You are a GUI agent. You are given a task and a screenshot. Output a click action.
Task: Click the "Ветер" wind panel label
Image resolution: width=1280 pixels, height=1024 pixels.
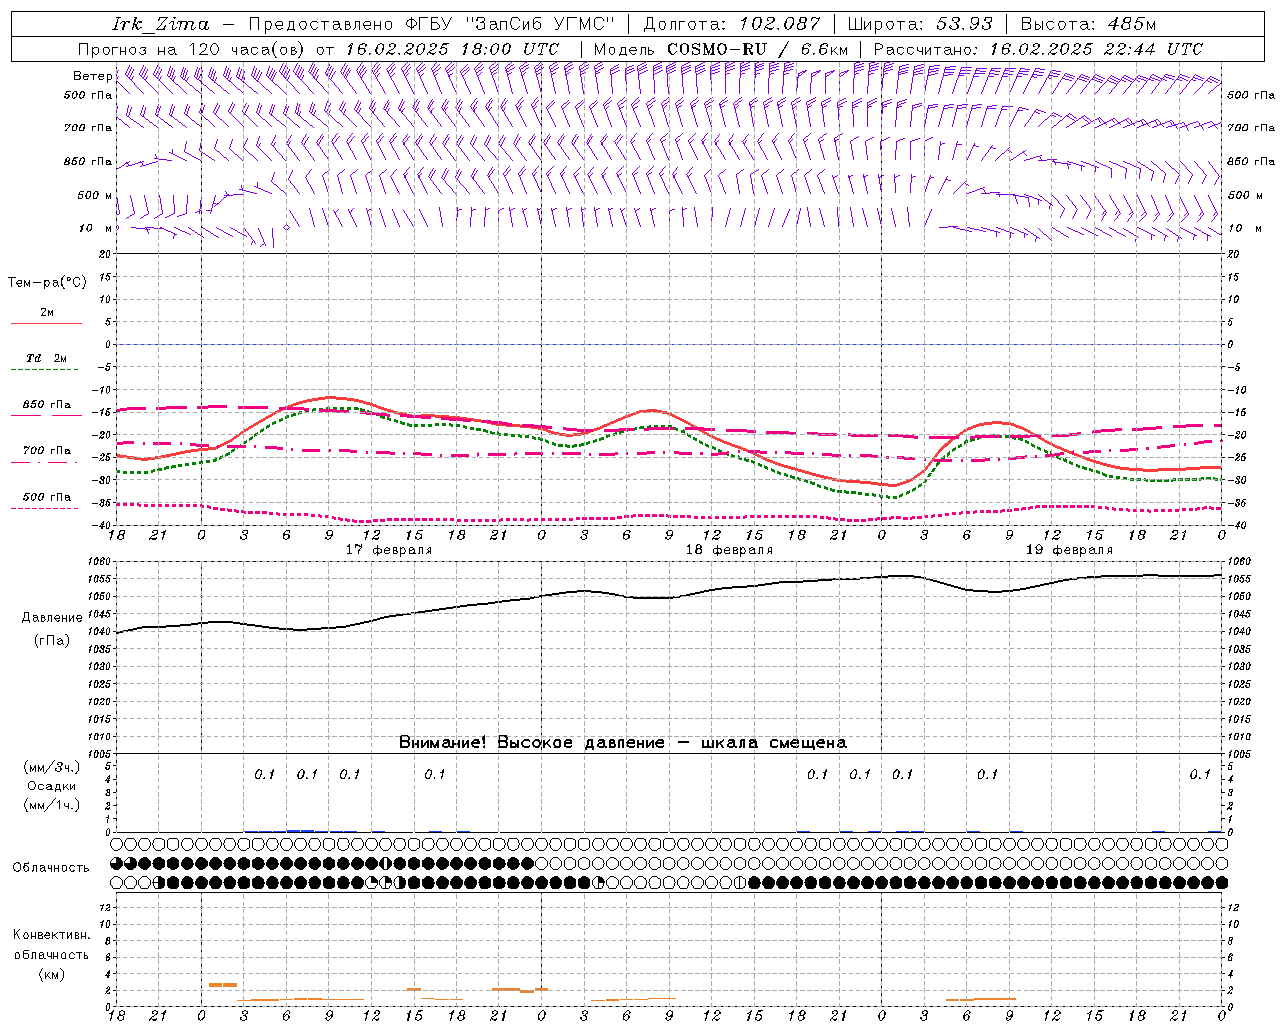coord(92,76)
